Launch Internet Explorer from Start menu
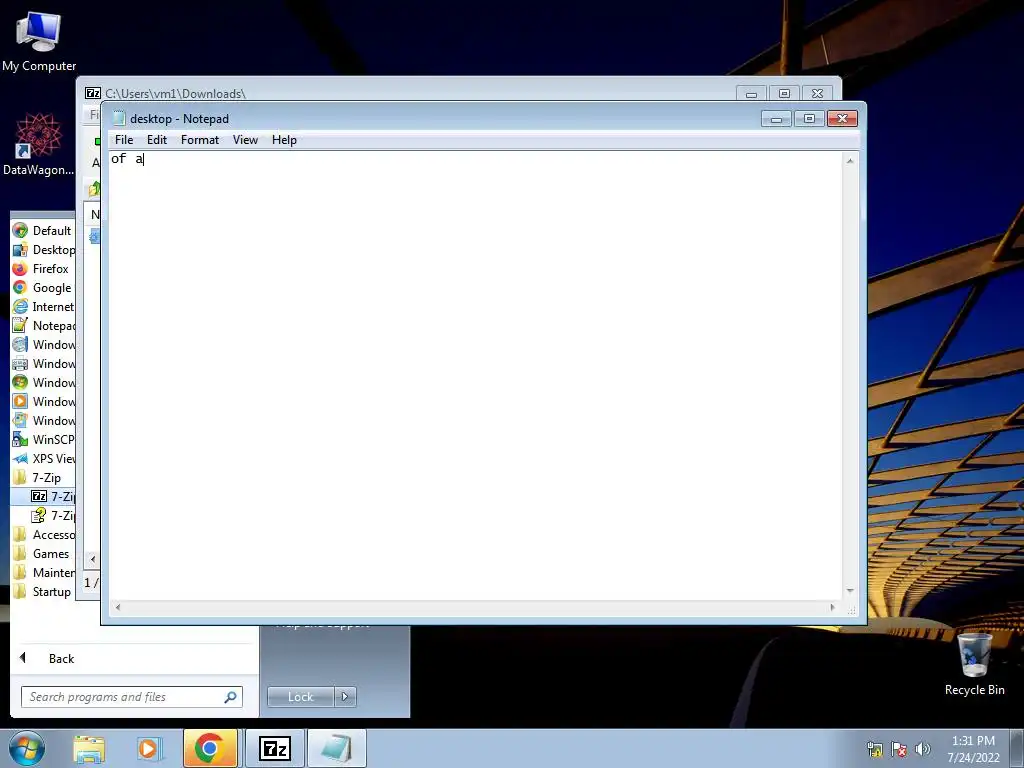 pyautogui.click(x=43, y=306)
